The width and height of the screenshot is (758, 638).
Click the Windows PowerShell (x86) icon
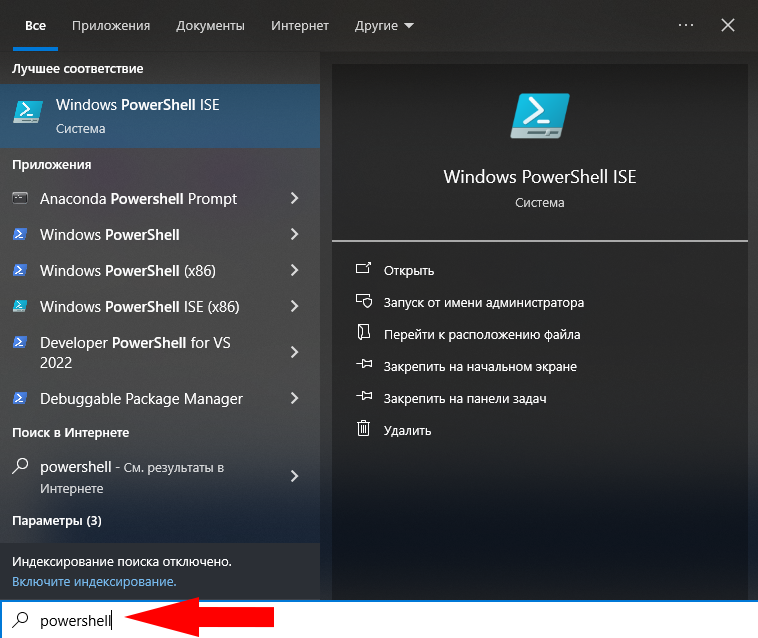tap(19, 270)
